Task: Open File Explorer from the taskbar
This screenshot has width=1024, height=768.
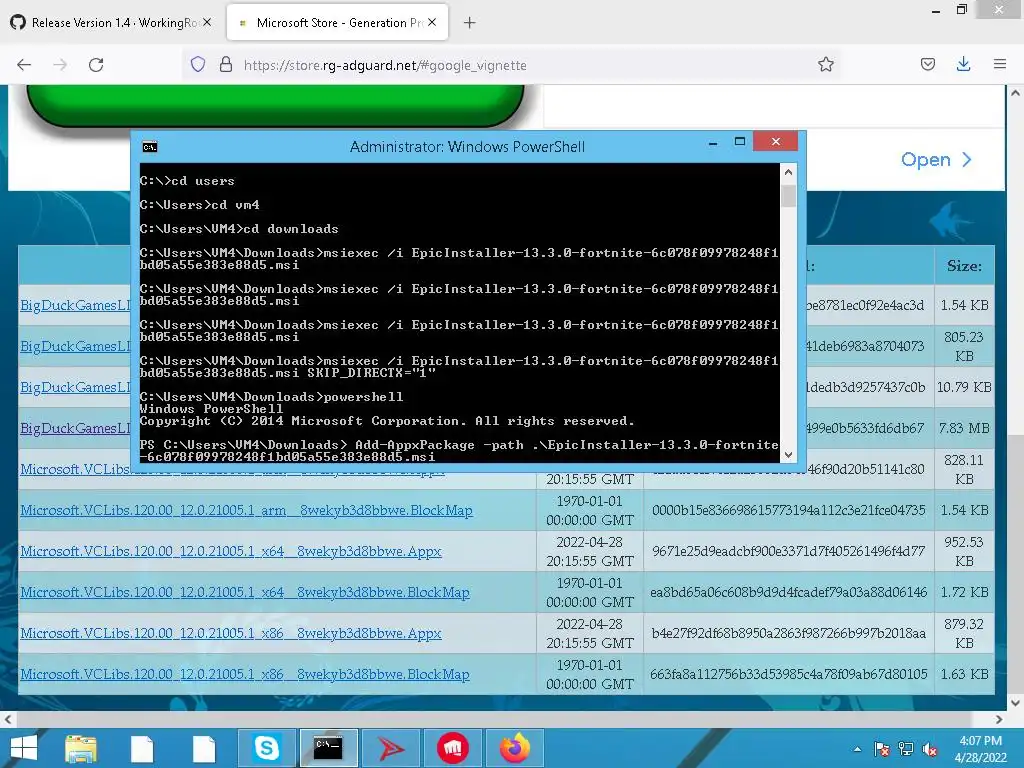Action: tap(81, 748)
